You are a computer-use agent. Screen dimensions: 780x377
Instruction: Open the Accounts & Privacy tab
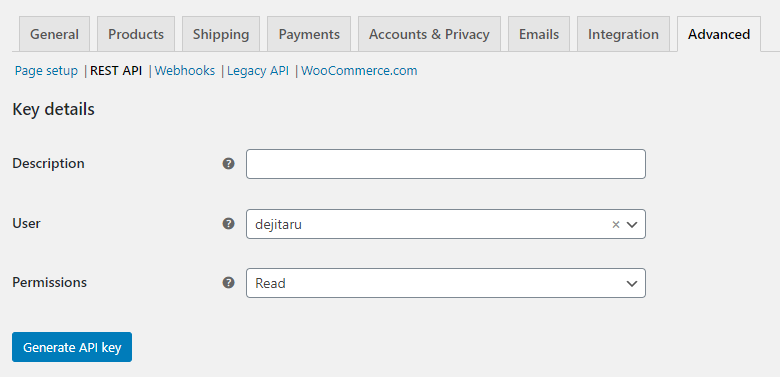(429, 34)
